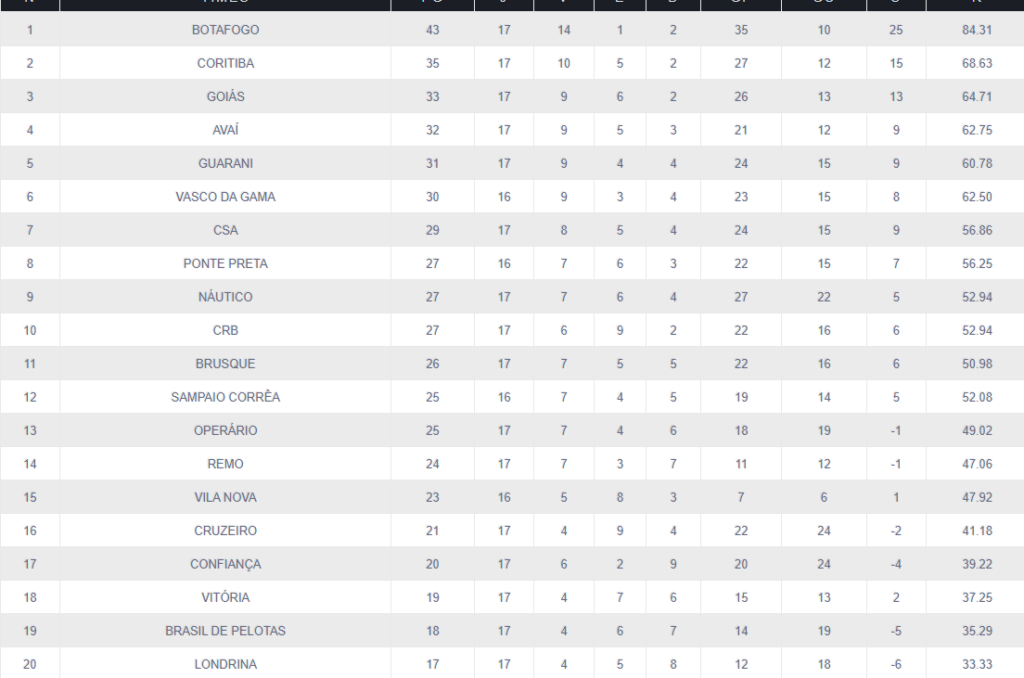Select SAMPAIO CORRÊA in the standings
This screenshot has height=678, width=1024.
point(225,397)
